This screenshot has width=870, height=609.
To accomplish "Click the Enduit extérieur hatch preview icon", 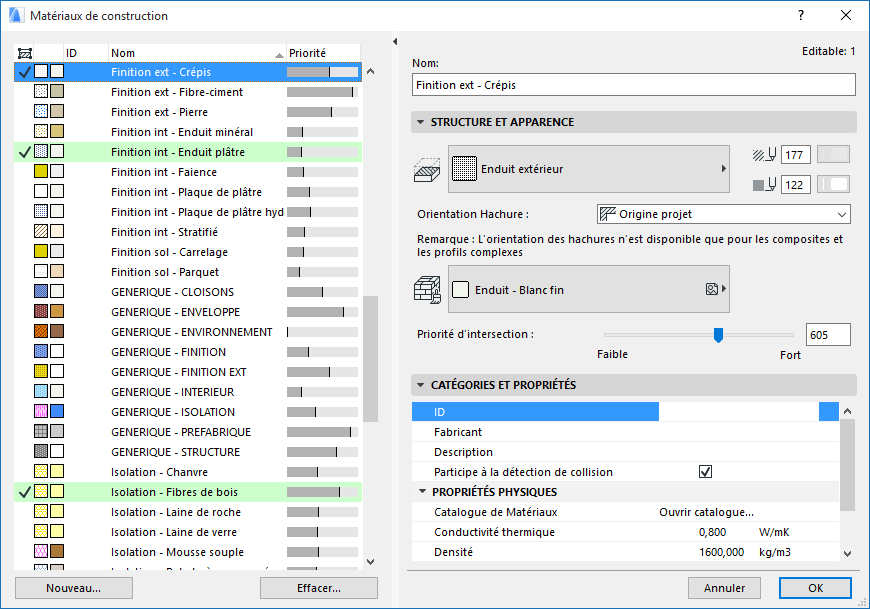I will (464, 169).
